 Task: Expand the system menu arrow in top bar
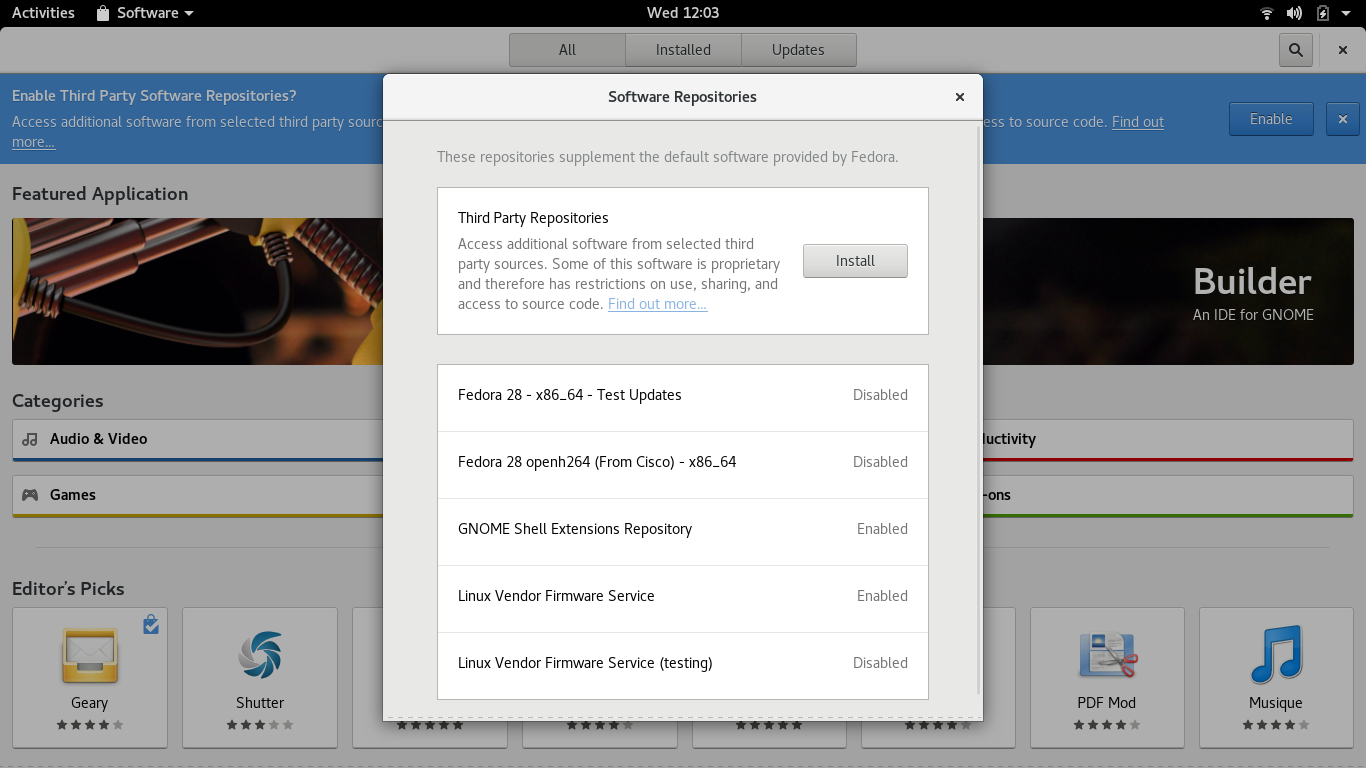click(x=1346, y=13)
